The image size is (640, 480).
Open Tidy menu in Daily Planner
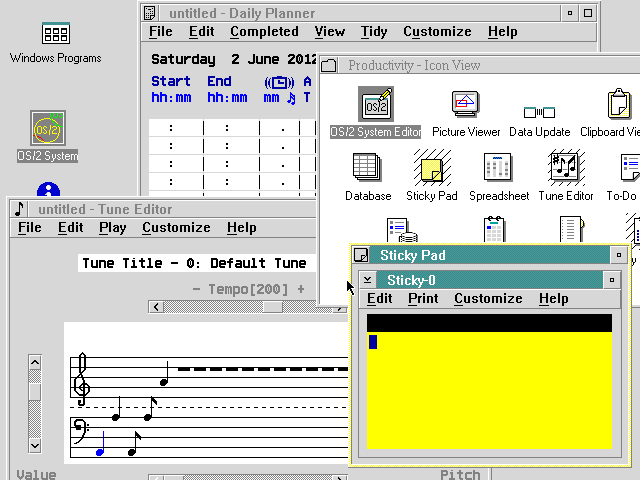pos(373,32)
